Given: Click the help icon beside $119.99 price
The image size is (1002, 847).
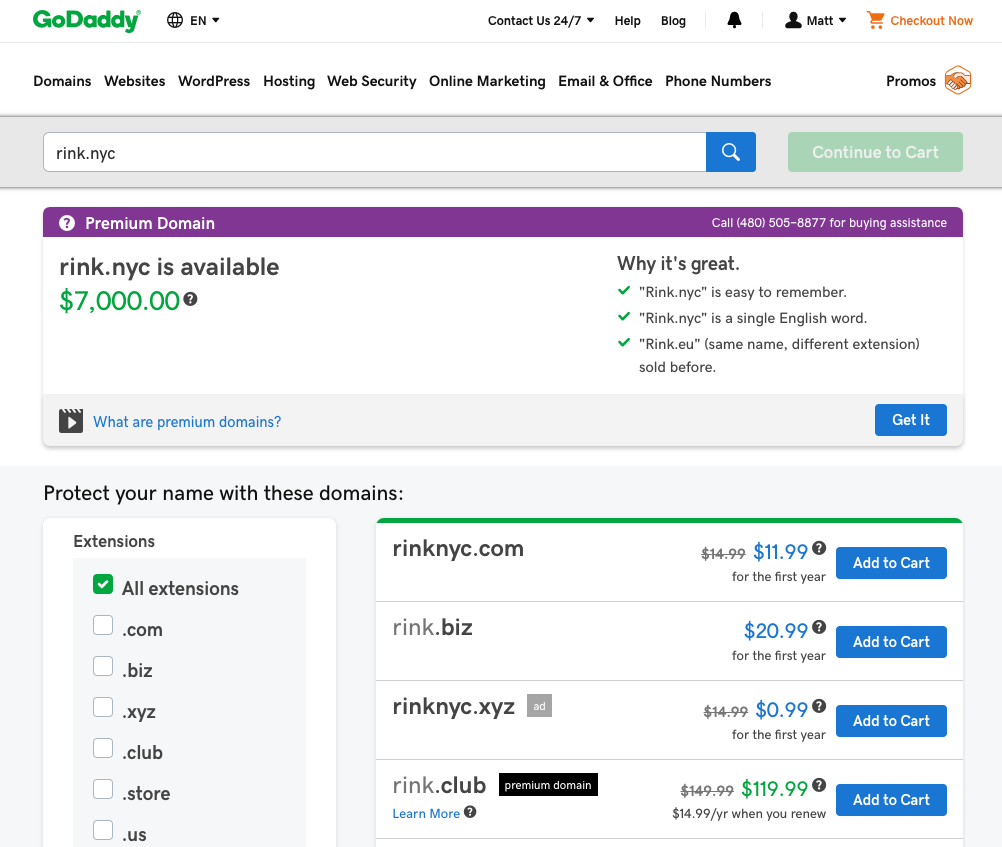Looking at the screenshot, I should (x=819, y=785).
